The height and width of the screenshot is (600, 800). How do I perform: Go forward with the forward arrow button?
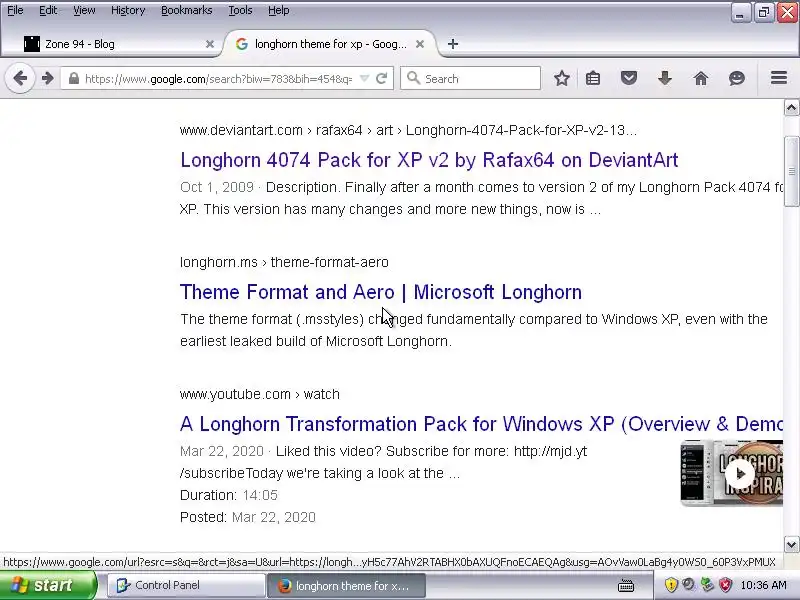point(47,79)
